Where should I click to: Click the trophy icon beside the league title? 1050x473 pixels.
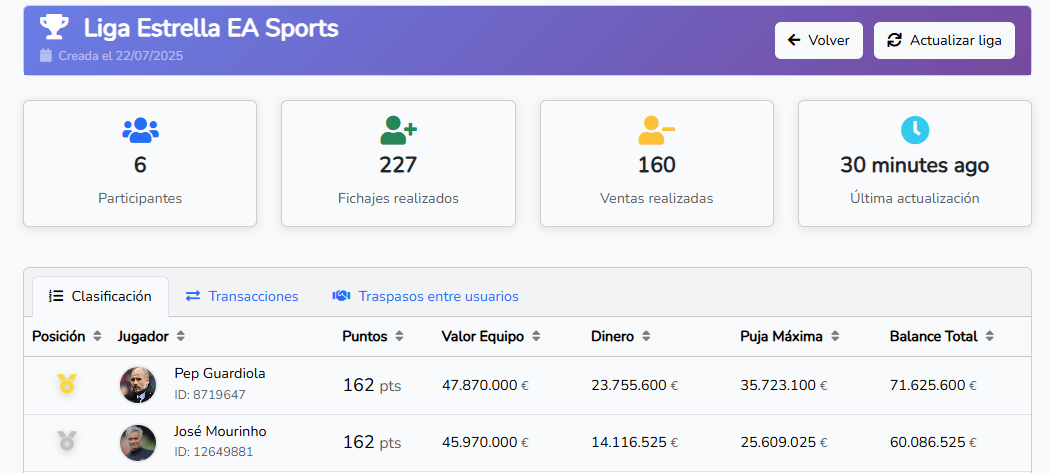coord(54,28)
